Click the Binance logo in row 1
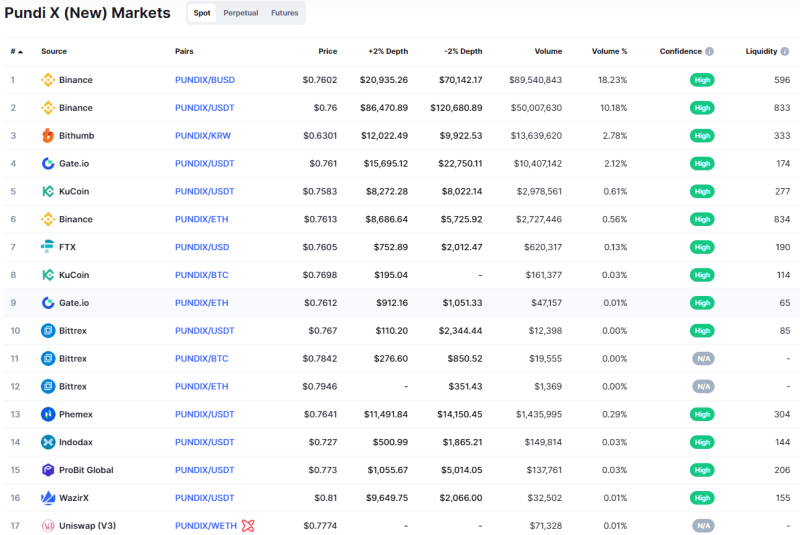 click(x=48, y=80)
